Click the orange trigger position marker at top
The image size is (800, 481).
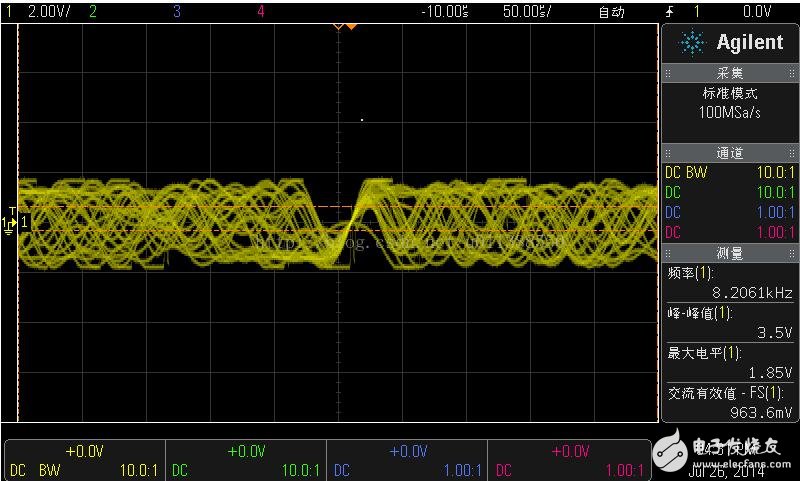(345, 25)
